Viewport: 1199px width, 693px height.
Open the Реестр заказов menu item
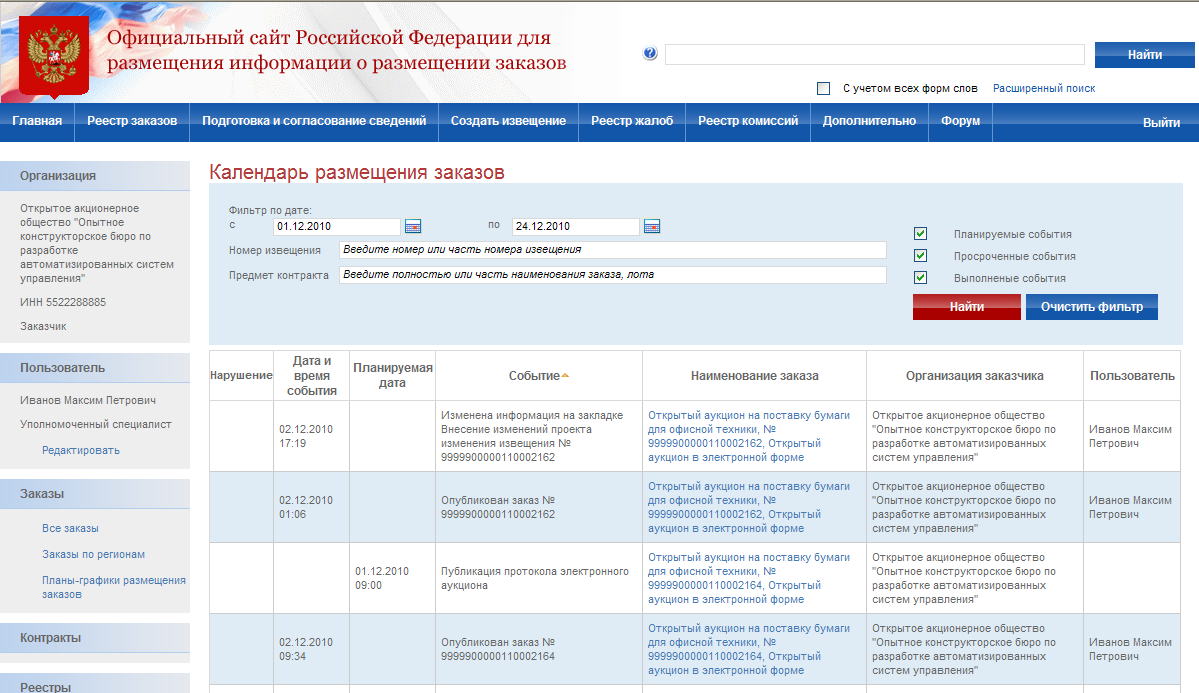click(132, 121)
